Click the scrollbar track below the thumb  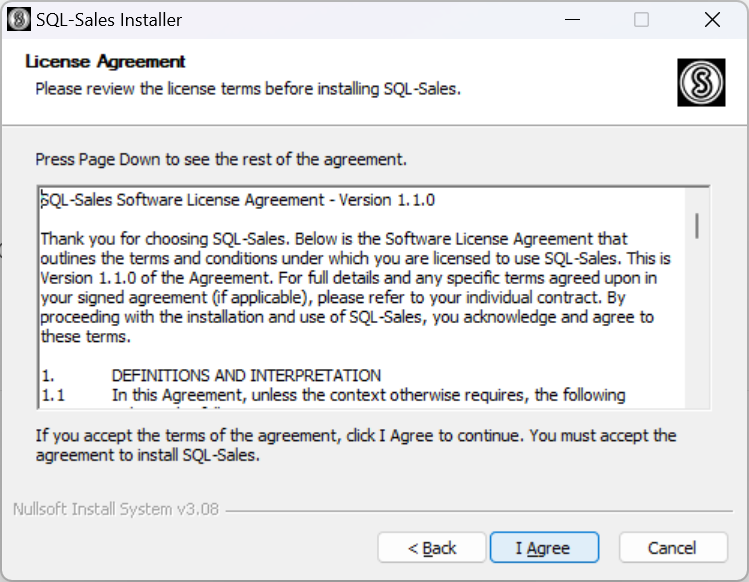697,323
